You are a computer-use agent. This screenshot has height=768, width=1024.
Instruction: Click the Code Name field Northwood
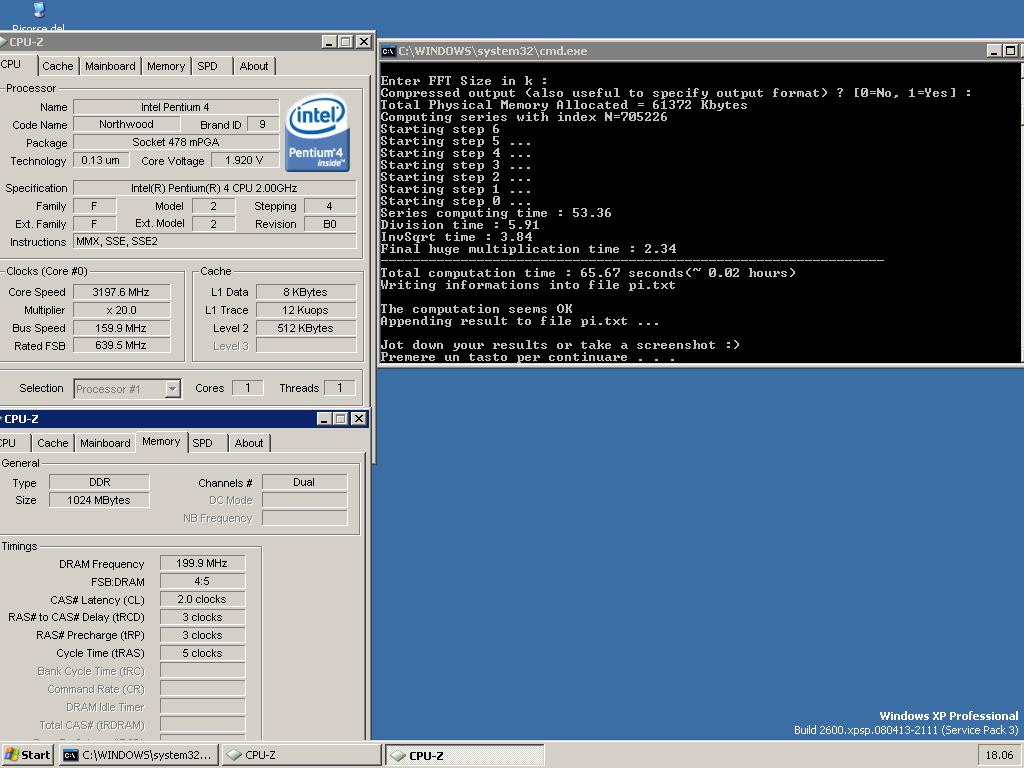tap(127, 124)
